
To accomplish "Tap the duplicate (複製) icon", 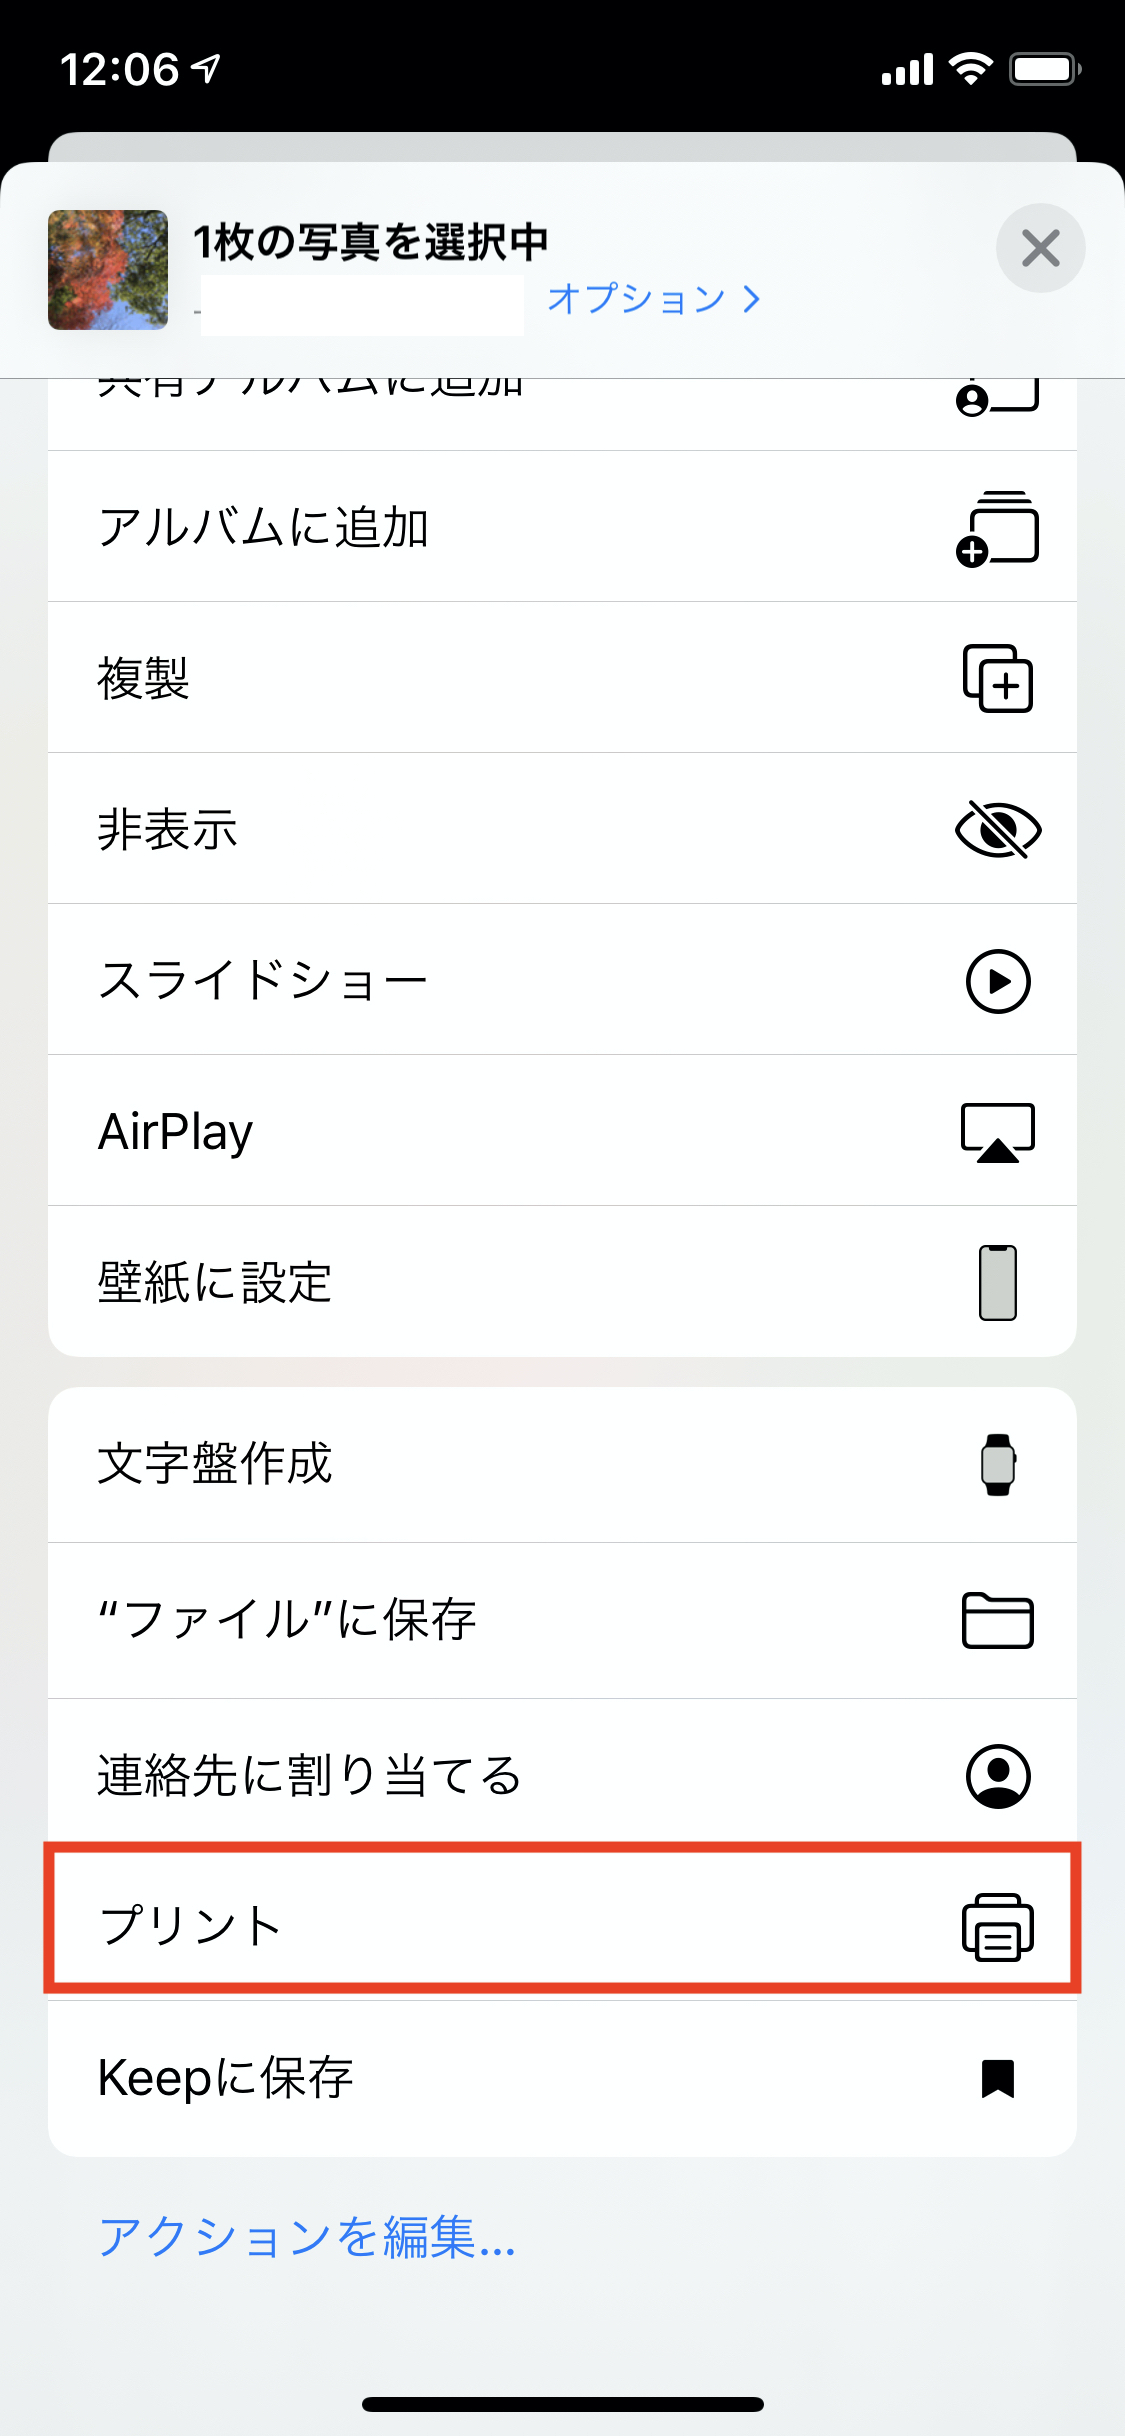I will click(997, 679).
